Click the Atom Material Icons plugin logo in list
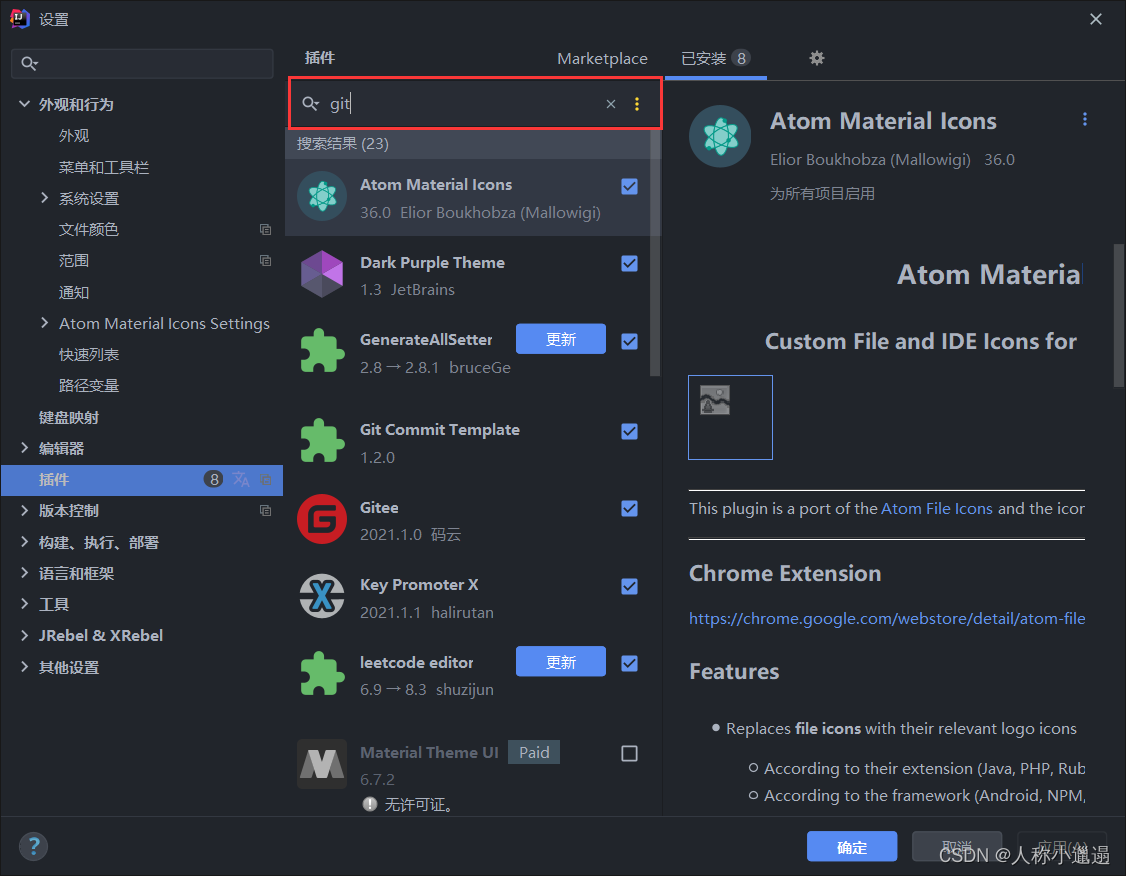 (x=322, y=196)
